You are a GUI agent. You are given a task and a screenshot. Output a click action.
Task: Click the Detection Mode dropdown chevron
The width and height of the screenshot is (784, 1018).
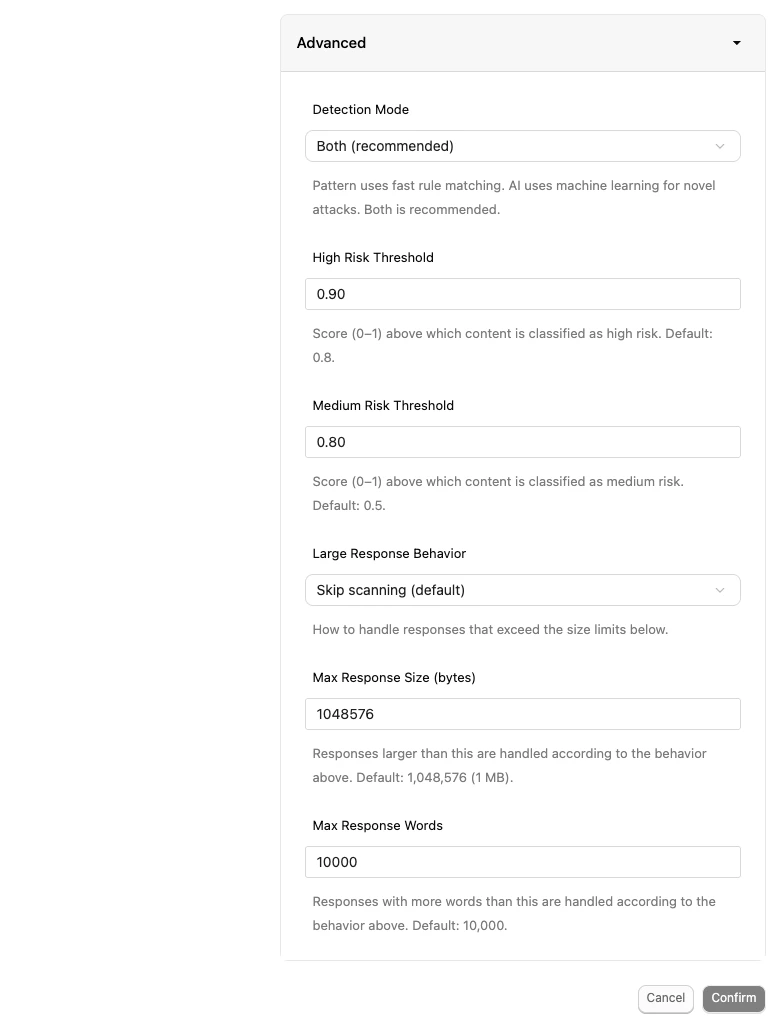tap(719, 145)
